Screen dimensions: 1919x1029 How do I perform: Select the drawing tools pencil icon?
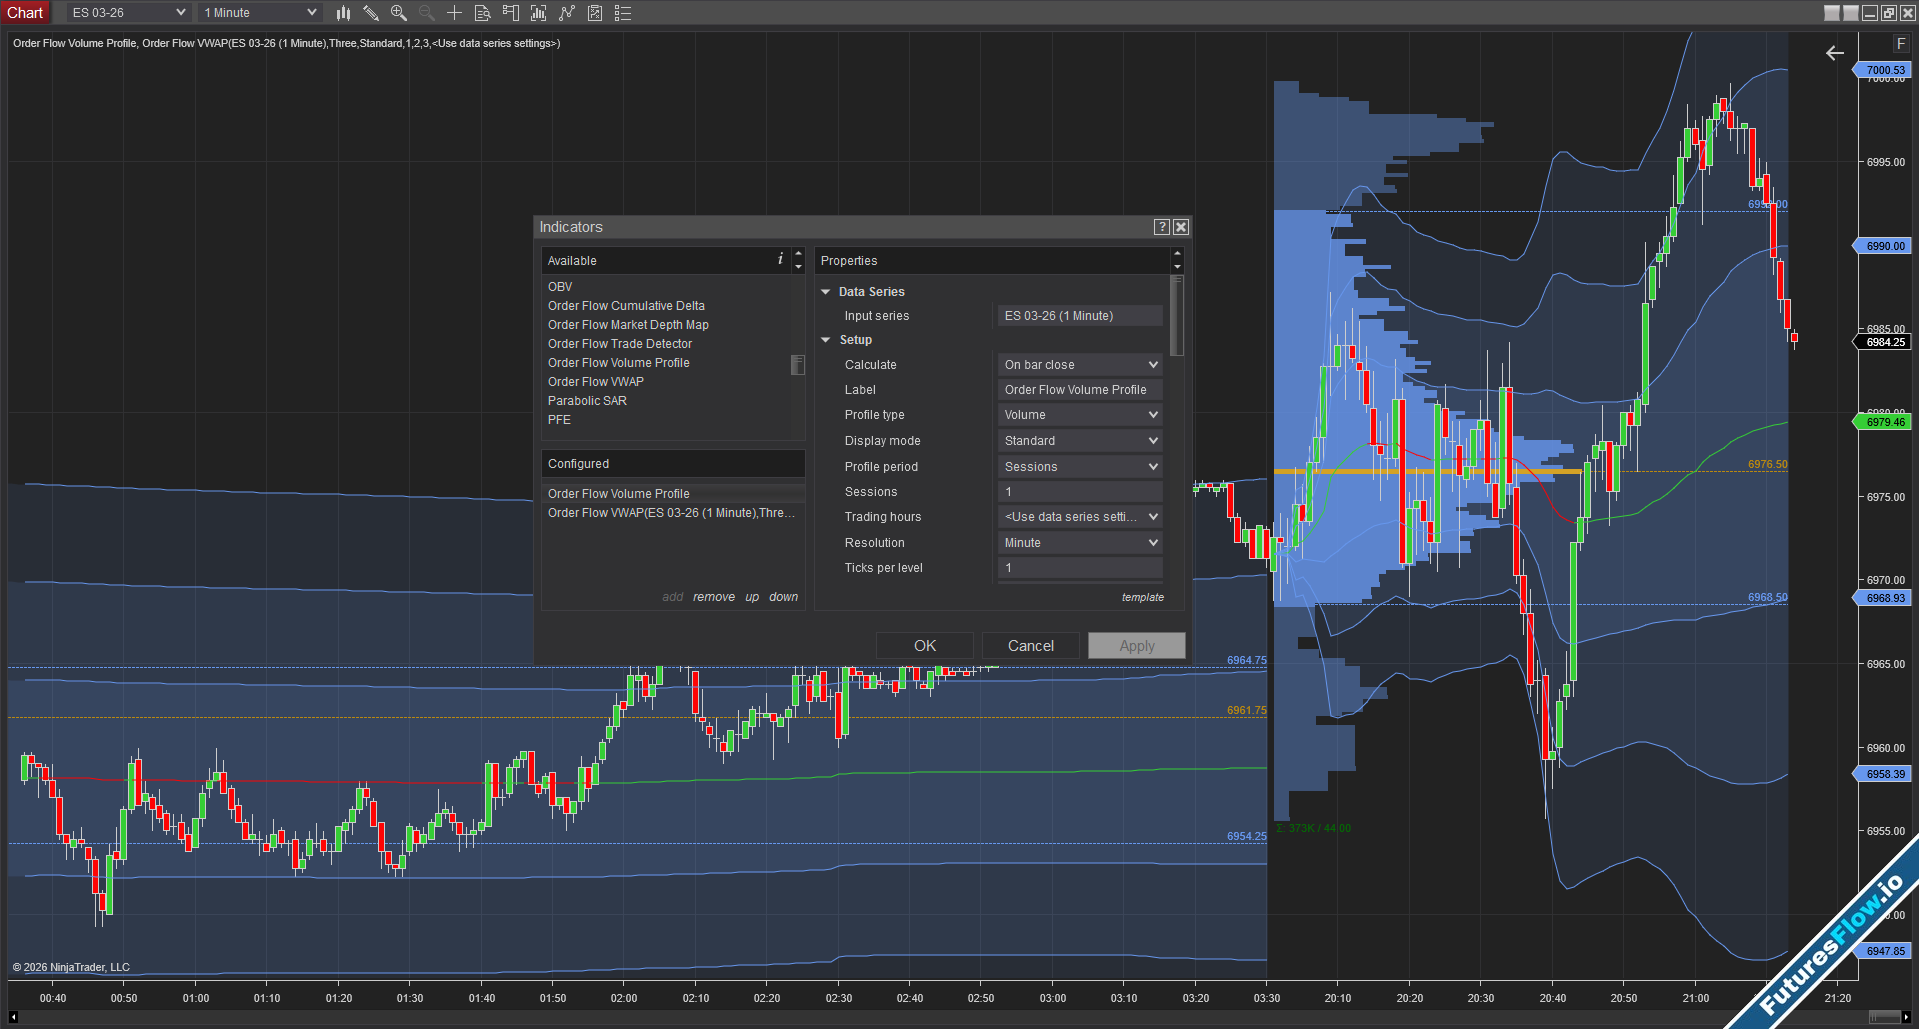click(x=371, y=13)
